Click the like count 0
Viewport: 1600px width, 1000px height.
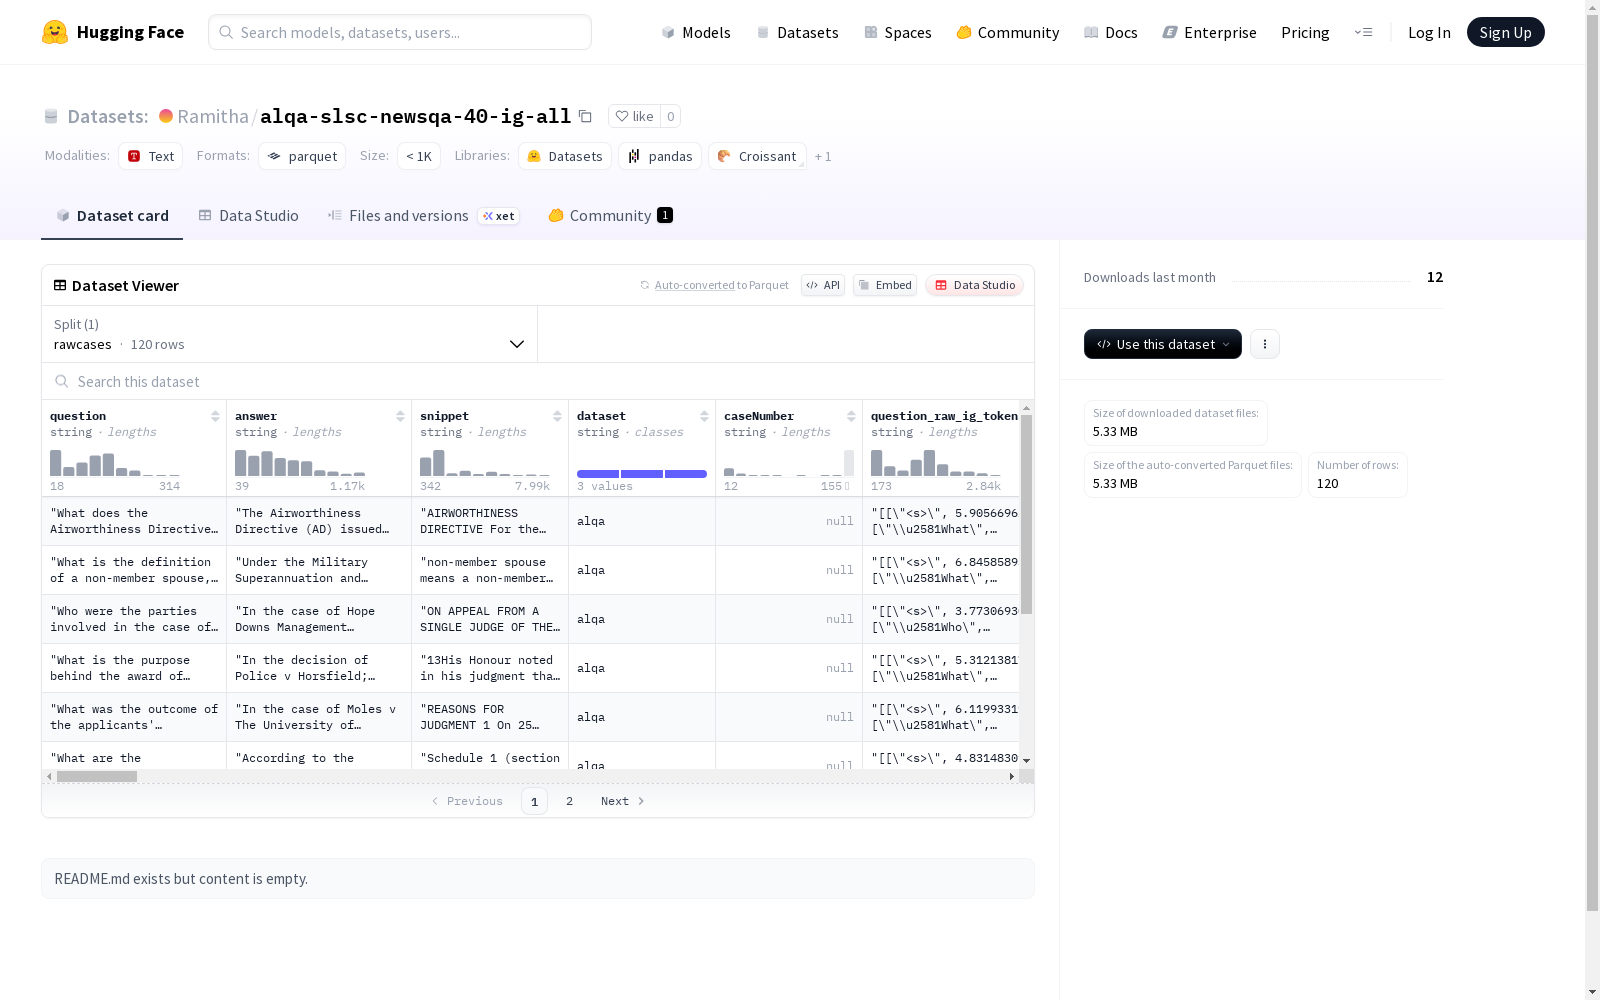point(671,117)
